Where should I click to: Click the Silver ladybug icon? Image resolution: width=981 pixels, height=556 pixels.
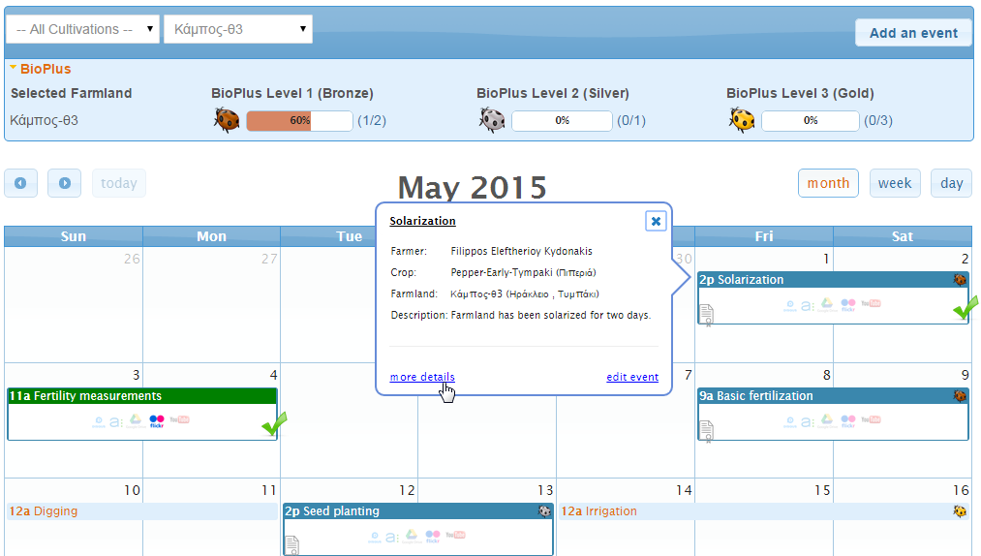coord(492,119)
